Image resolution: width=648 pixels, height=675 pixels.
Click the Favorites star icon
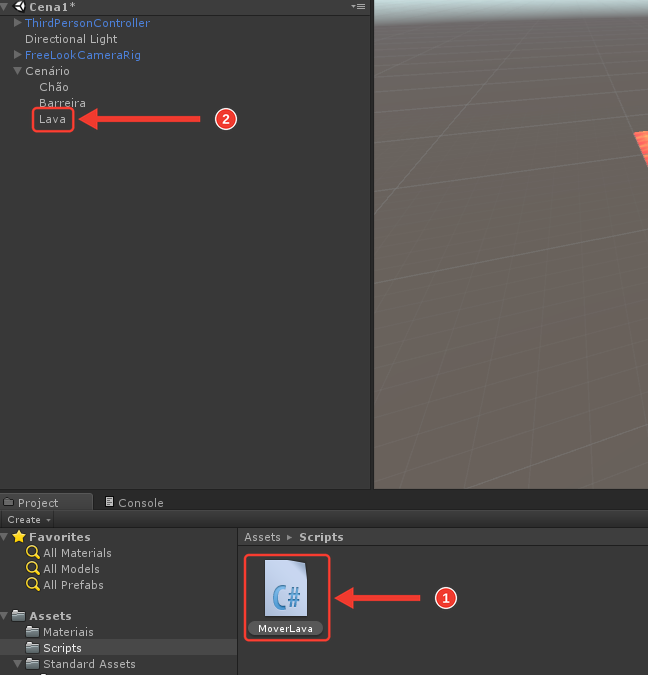pos(19,536)
